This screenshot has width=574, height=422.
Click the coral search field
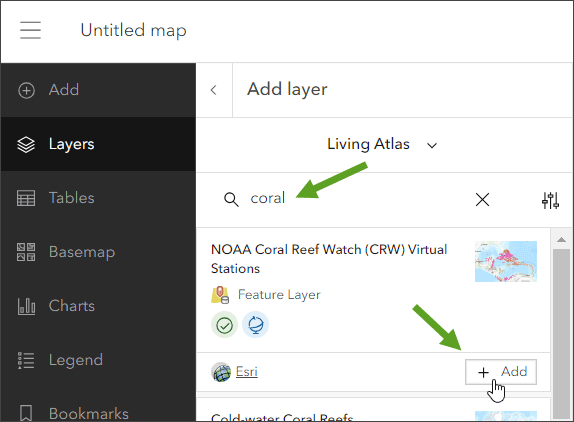coord(348,199)
